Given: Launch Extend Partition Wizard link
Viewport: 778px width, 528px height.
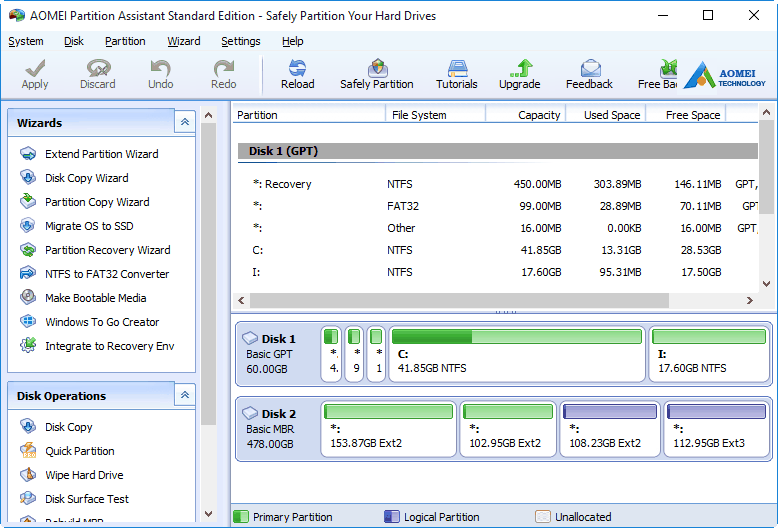Looking at the screenshot, I should [102, 154].
